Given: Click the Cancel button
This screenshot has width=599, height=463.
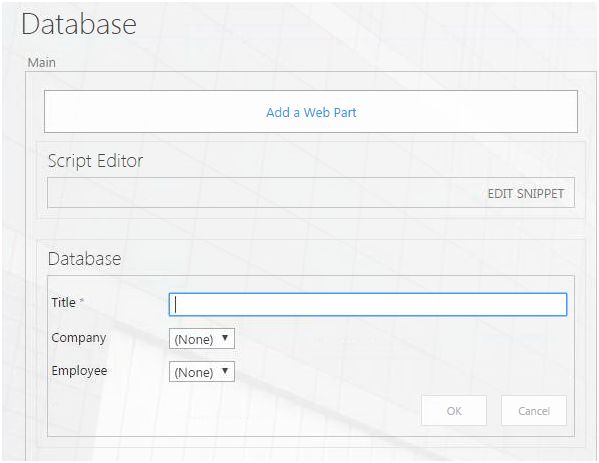Looking at the screenshot, I should 534,411.
